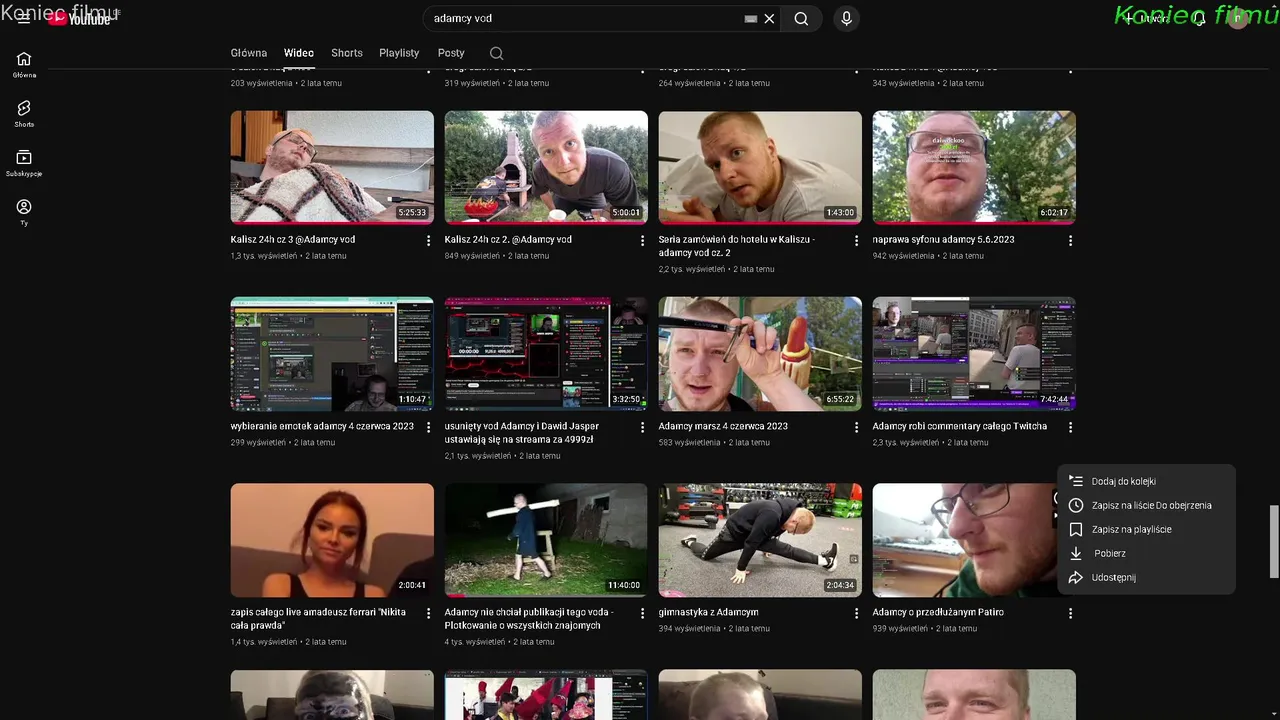This screenshot has width=1280, height=720.
Task: Click text 4 tys. wyświetleń • 2 lata temu
Action: click(499, 642)
